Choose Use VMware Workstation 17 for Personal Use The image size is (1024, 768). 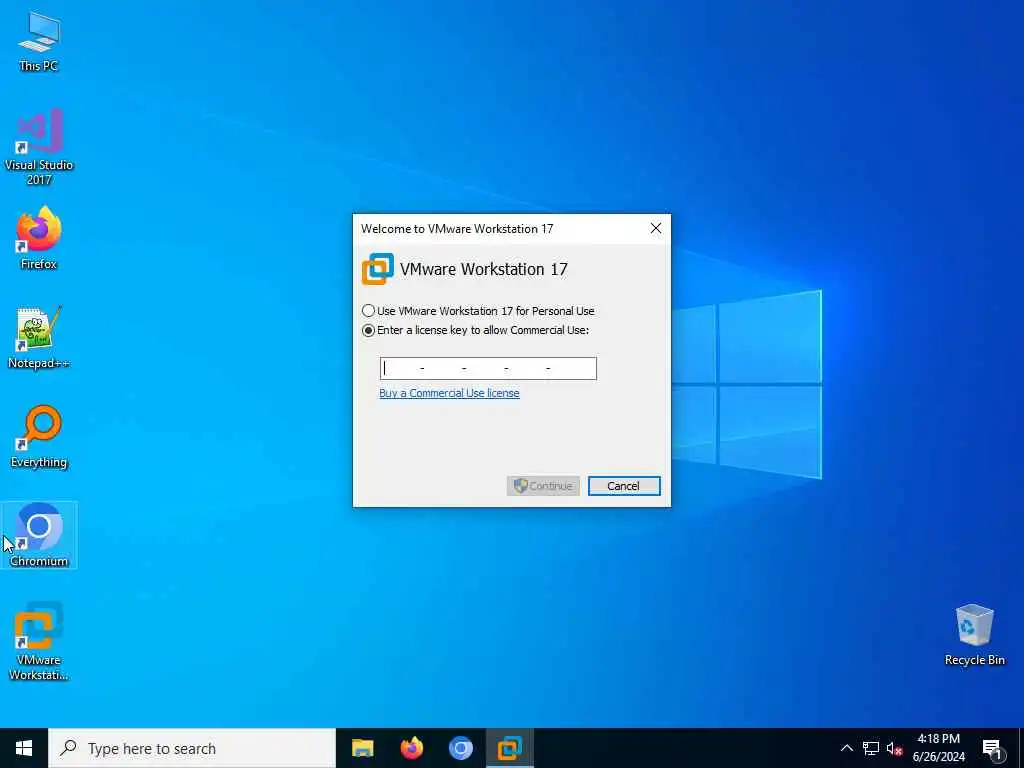pyautogui.click(x=478, y=311)
